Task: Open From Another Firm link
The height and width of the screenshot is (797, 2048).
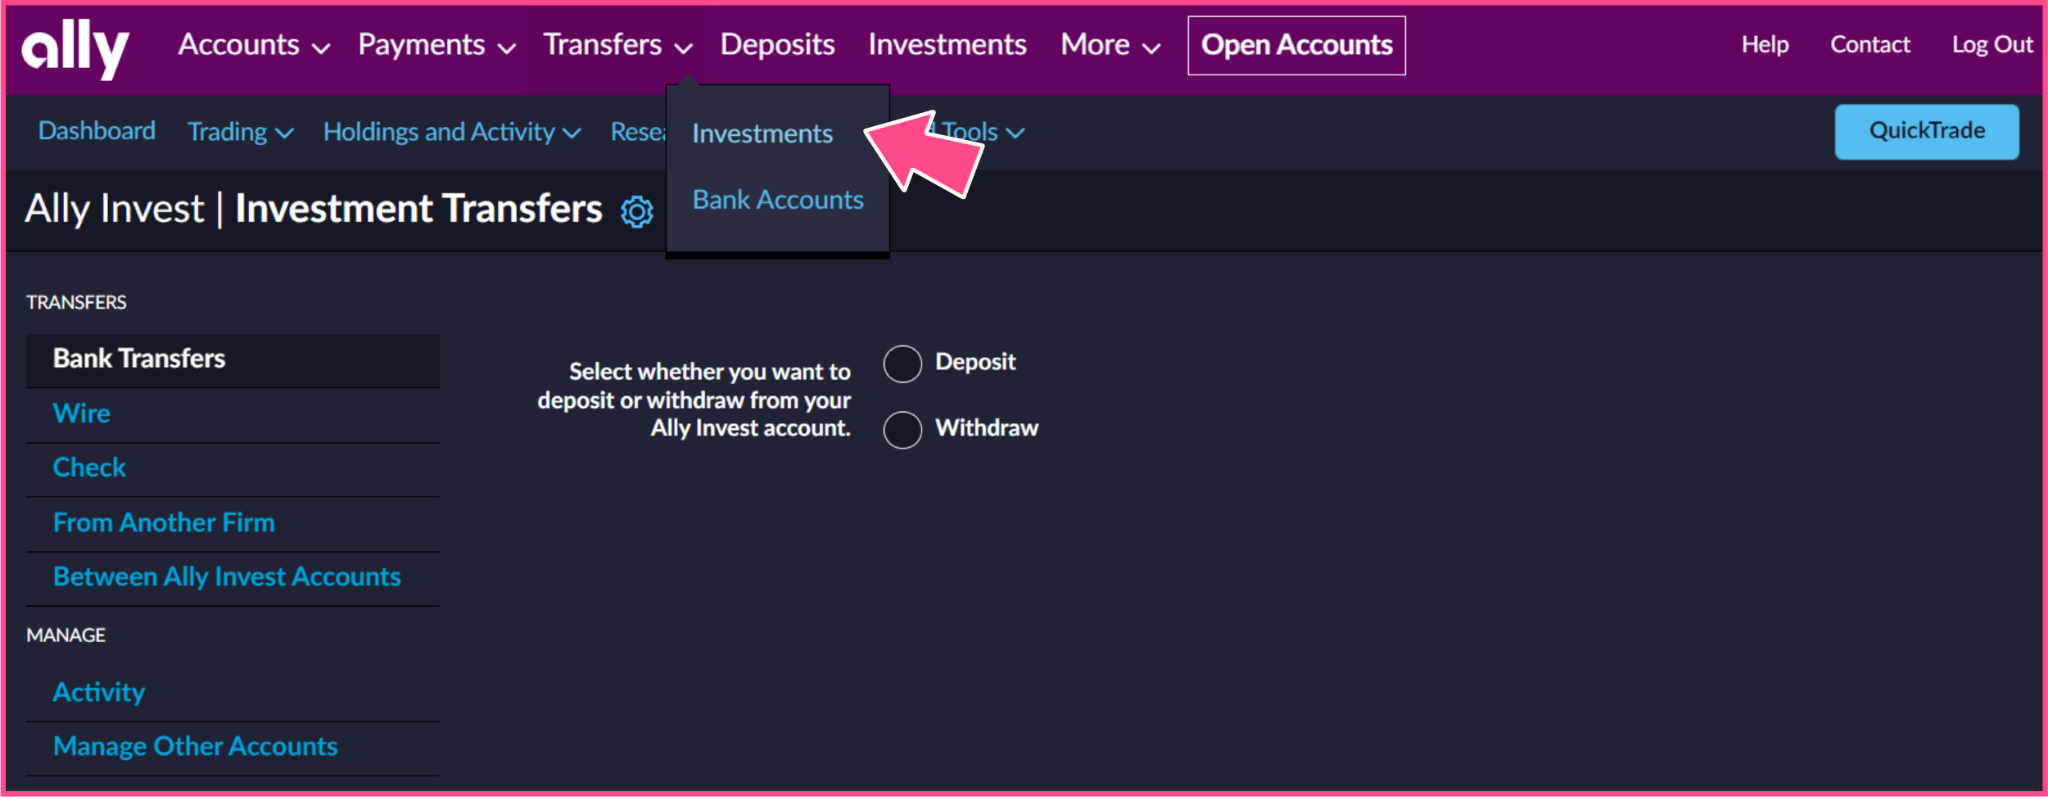Action: (x=164, y=523)
